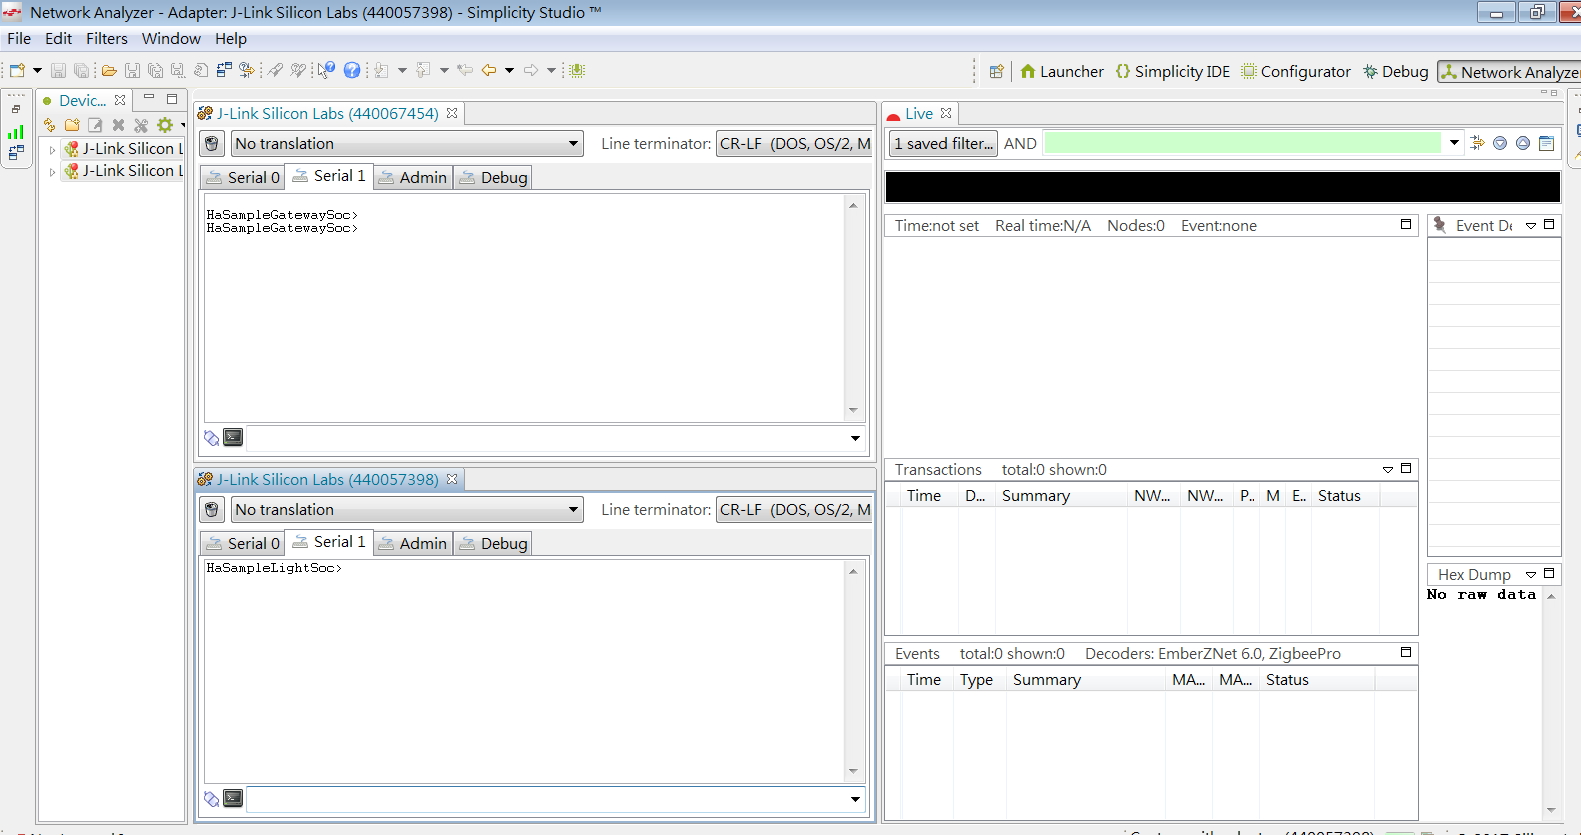This screenshot has width=1581, height=835.
Task: Open the File menu
Action: coord(19,39)
